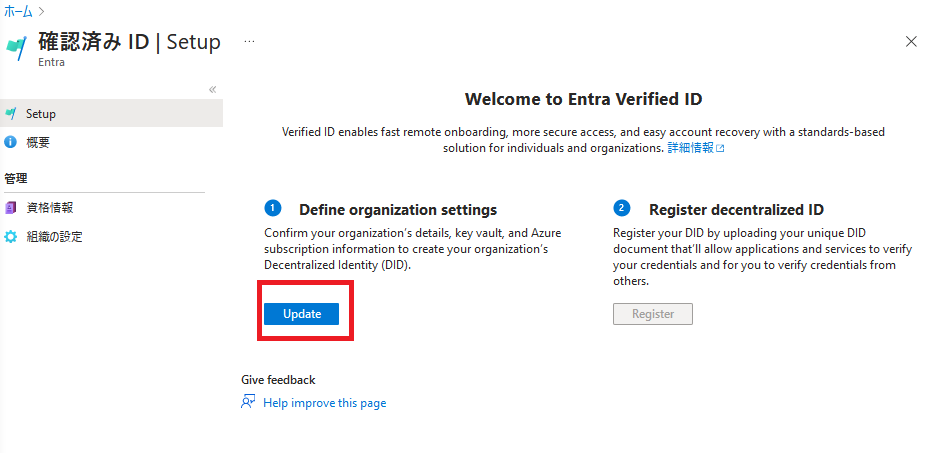Viewport: 925px width, 453px height.
Task: Open the 概要 overview page label
Action: tap(38, 143)
